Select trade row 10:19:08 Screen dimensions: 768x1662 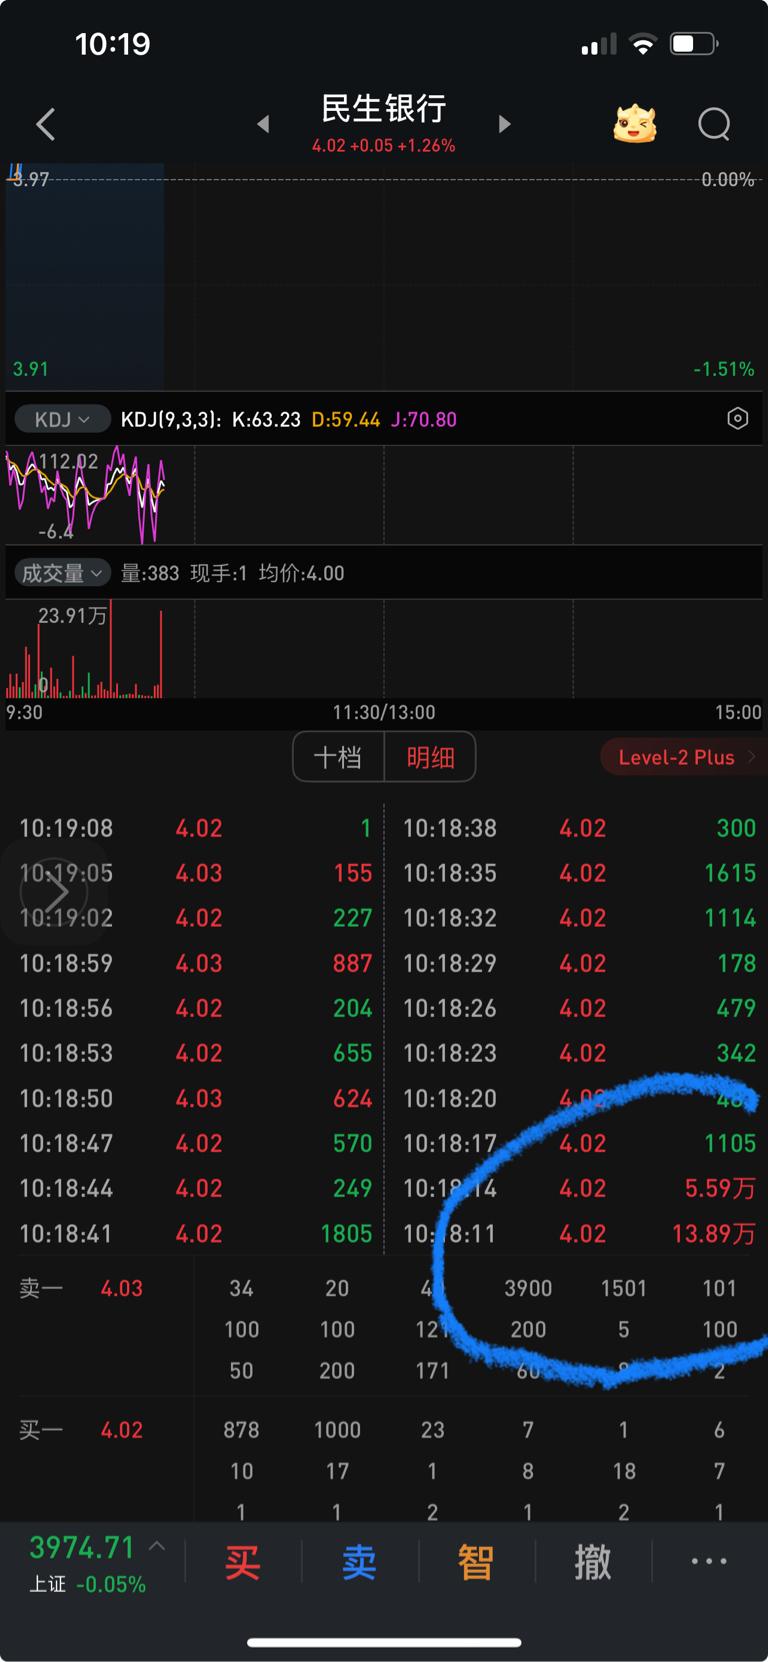(196, 828)
